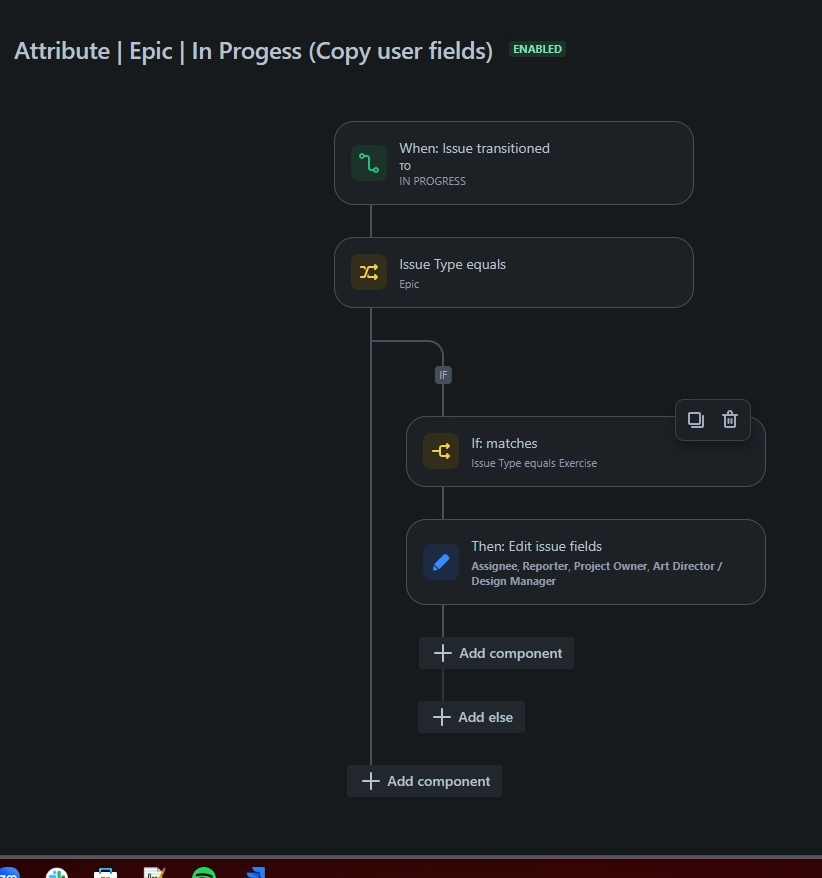Select the If: matches condition block
This screenshot has height=878, width=822.
(586, 451)
